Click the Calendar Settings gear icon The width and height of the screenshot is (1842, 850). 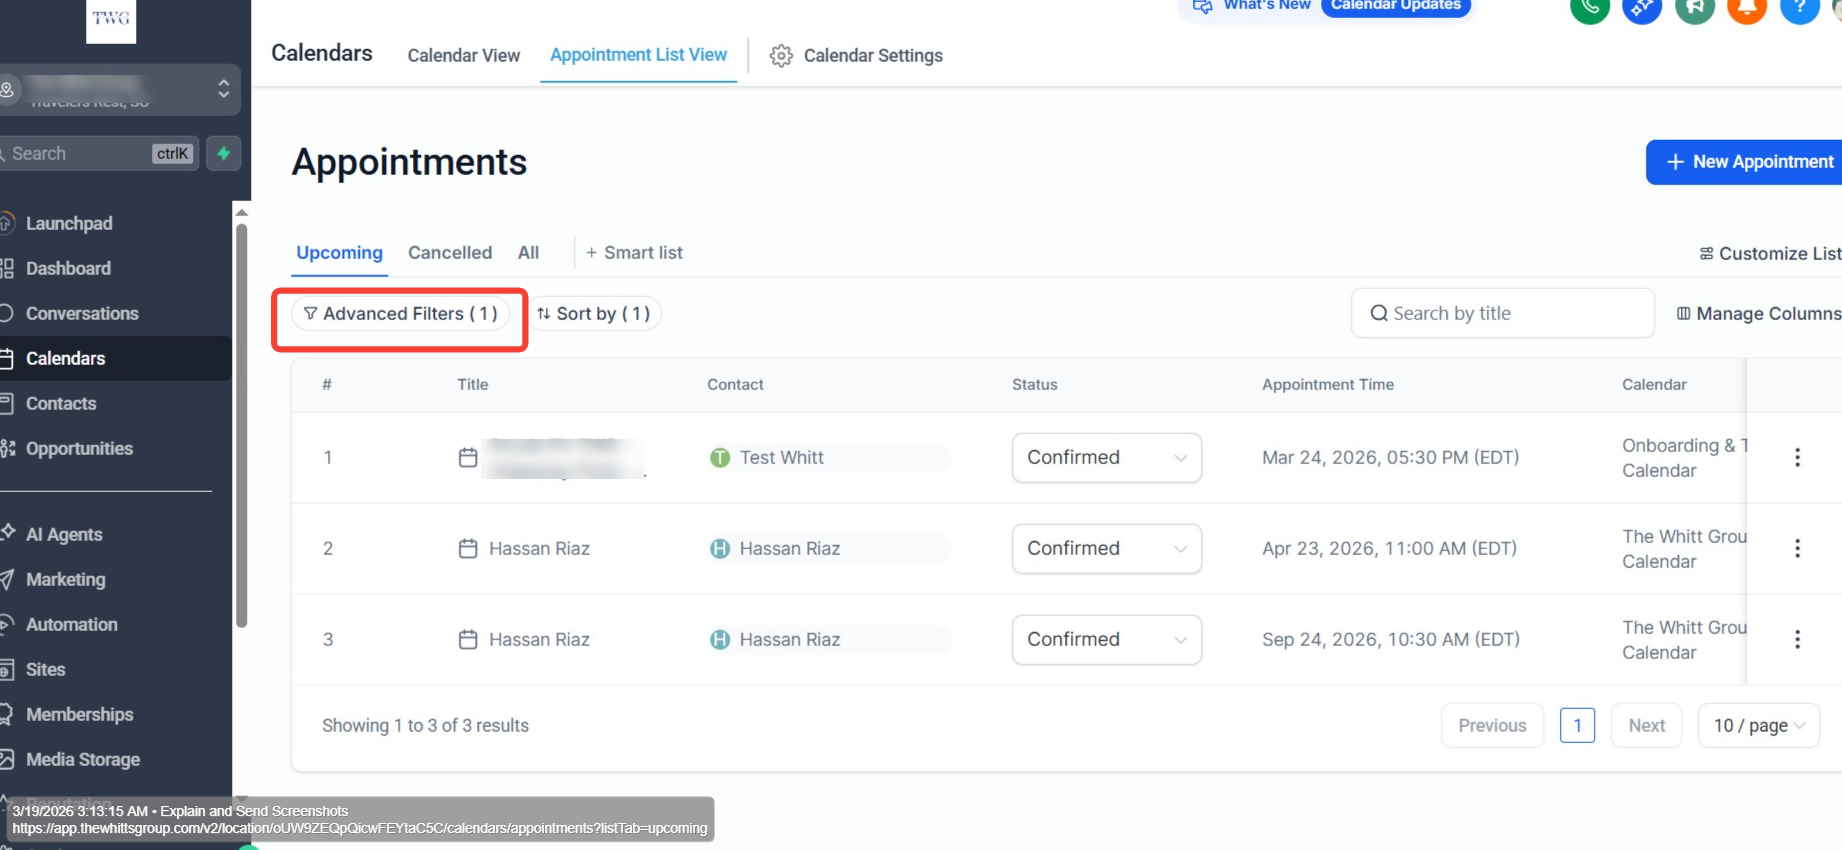click(x=781, y=56)
